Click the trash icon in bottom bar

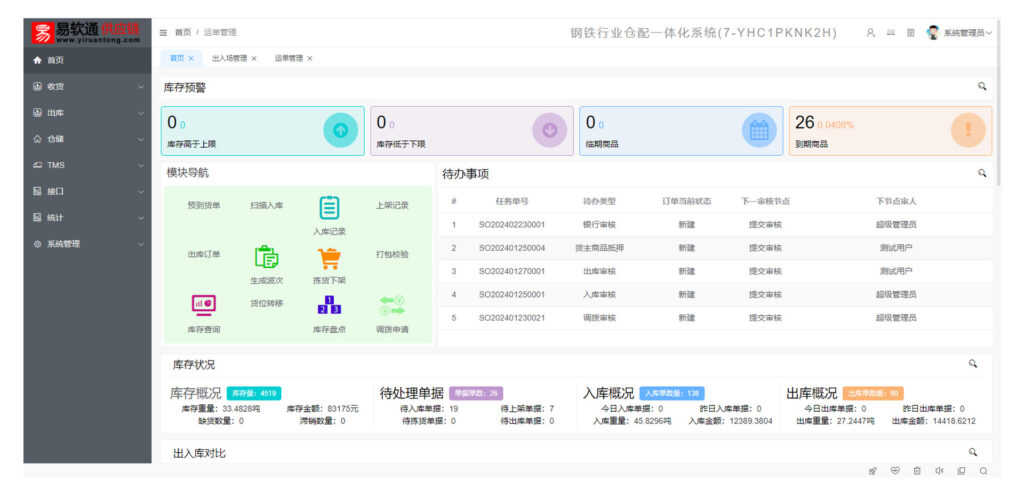pos(917,471)
